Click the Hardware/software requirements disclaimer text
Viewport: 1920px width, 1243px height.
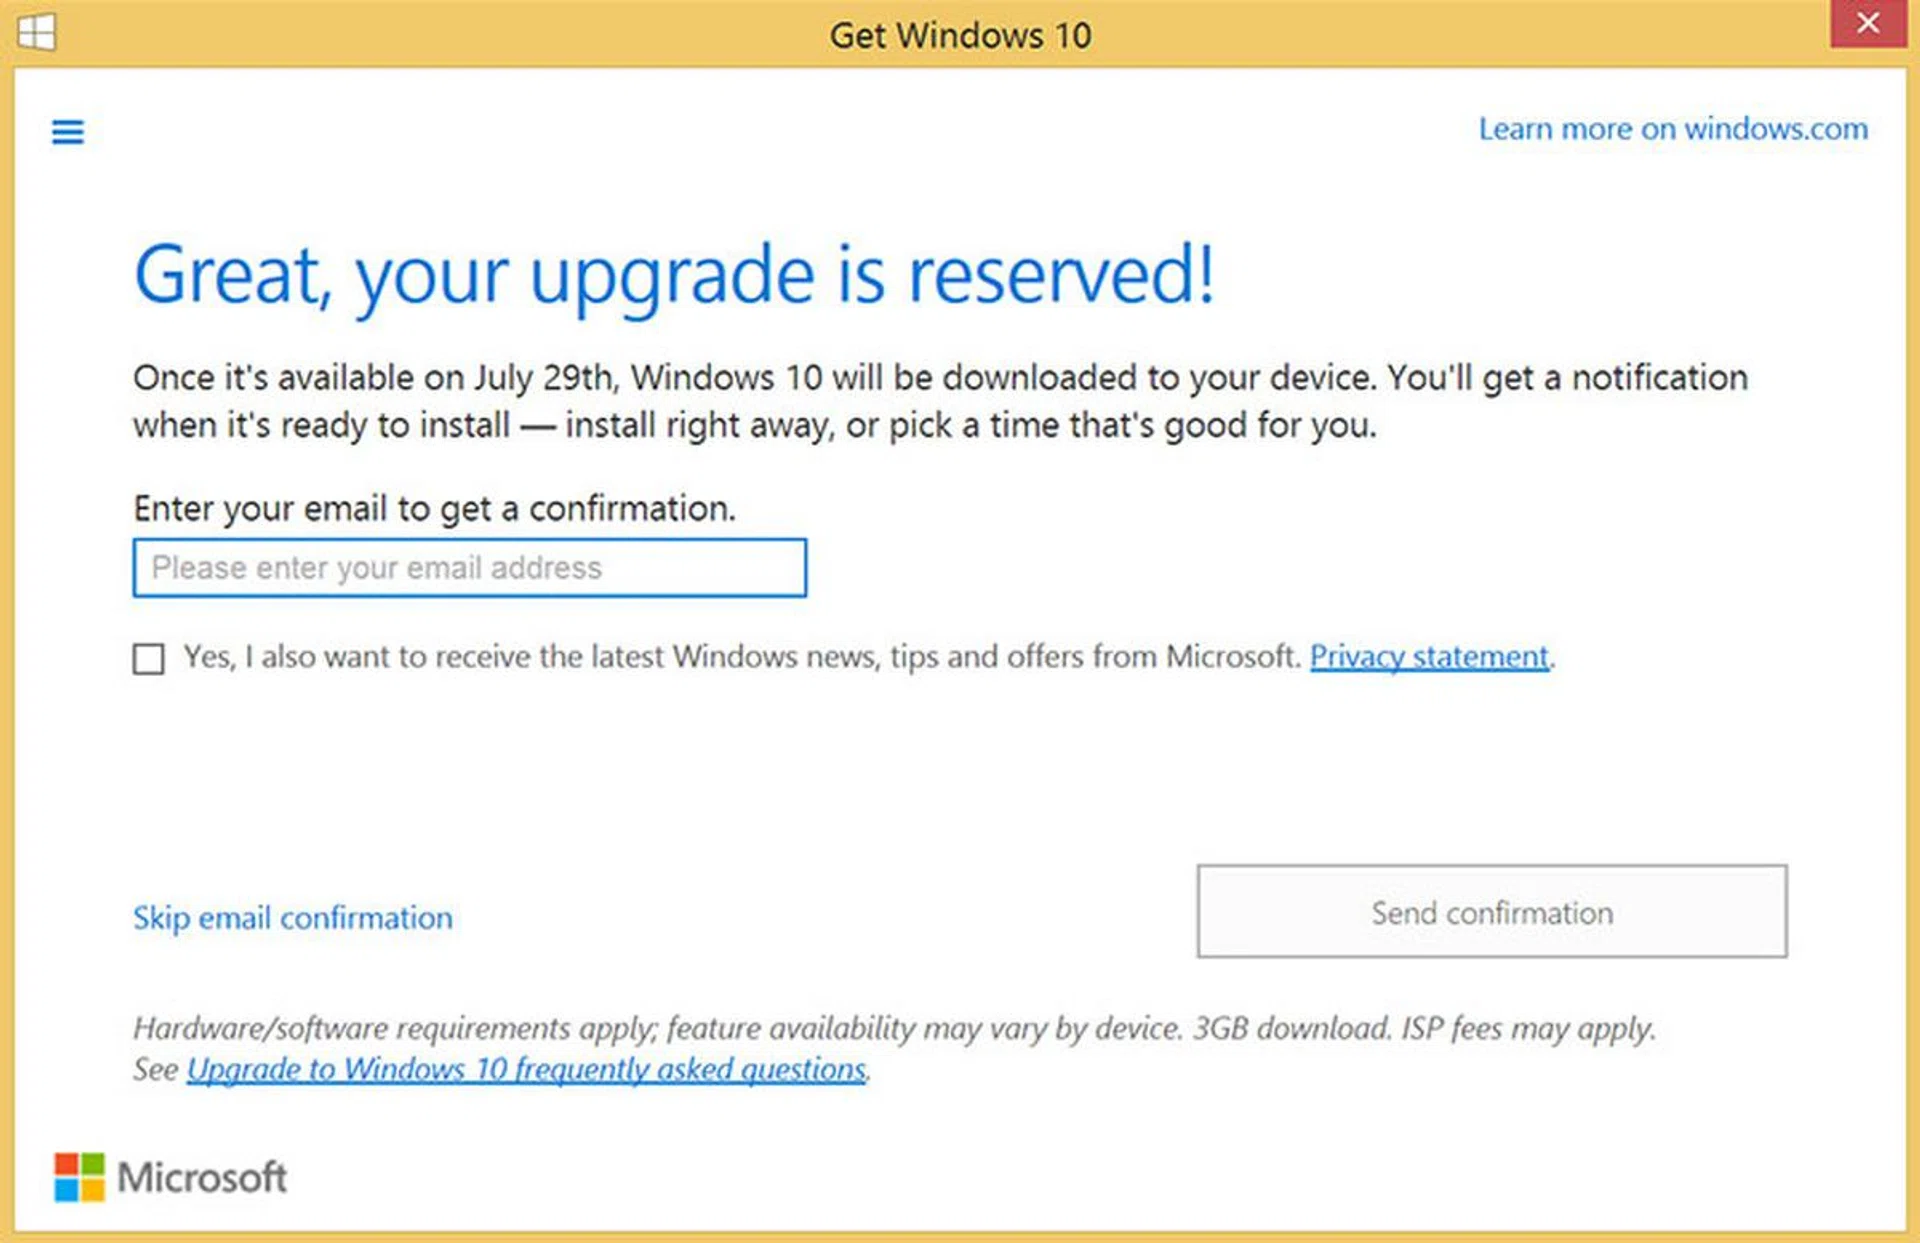pos(894,1028)
